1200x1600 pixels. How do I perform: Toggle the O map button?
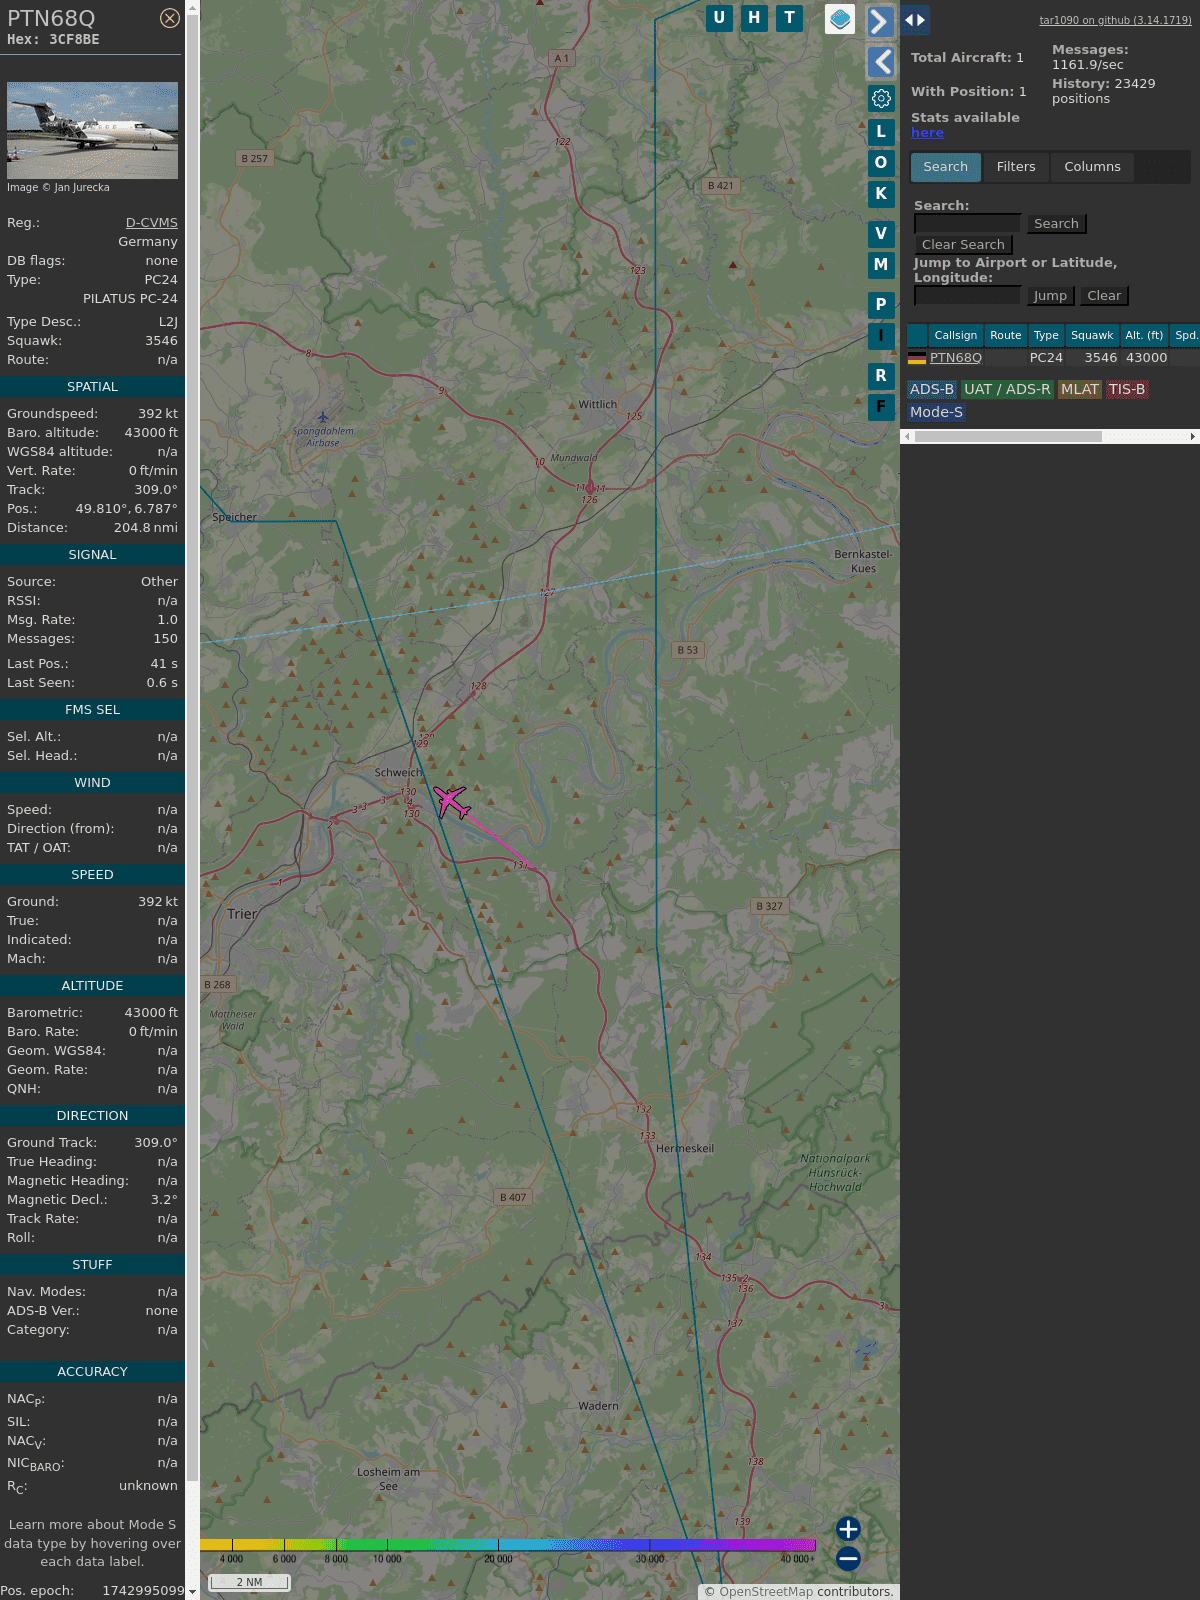pos(881,162)
